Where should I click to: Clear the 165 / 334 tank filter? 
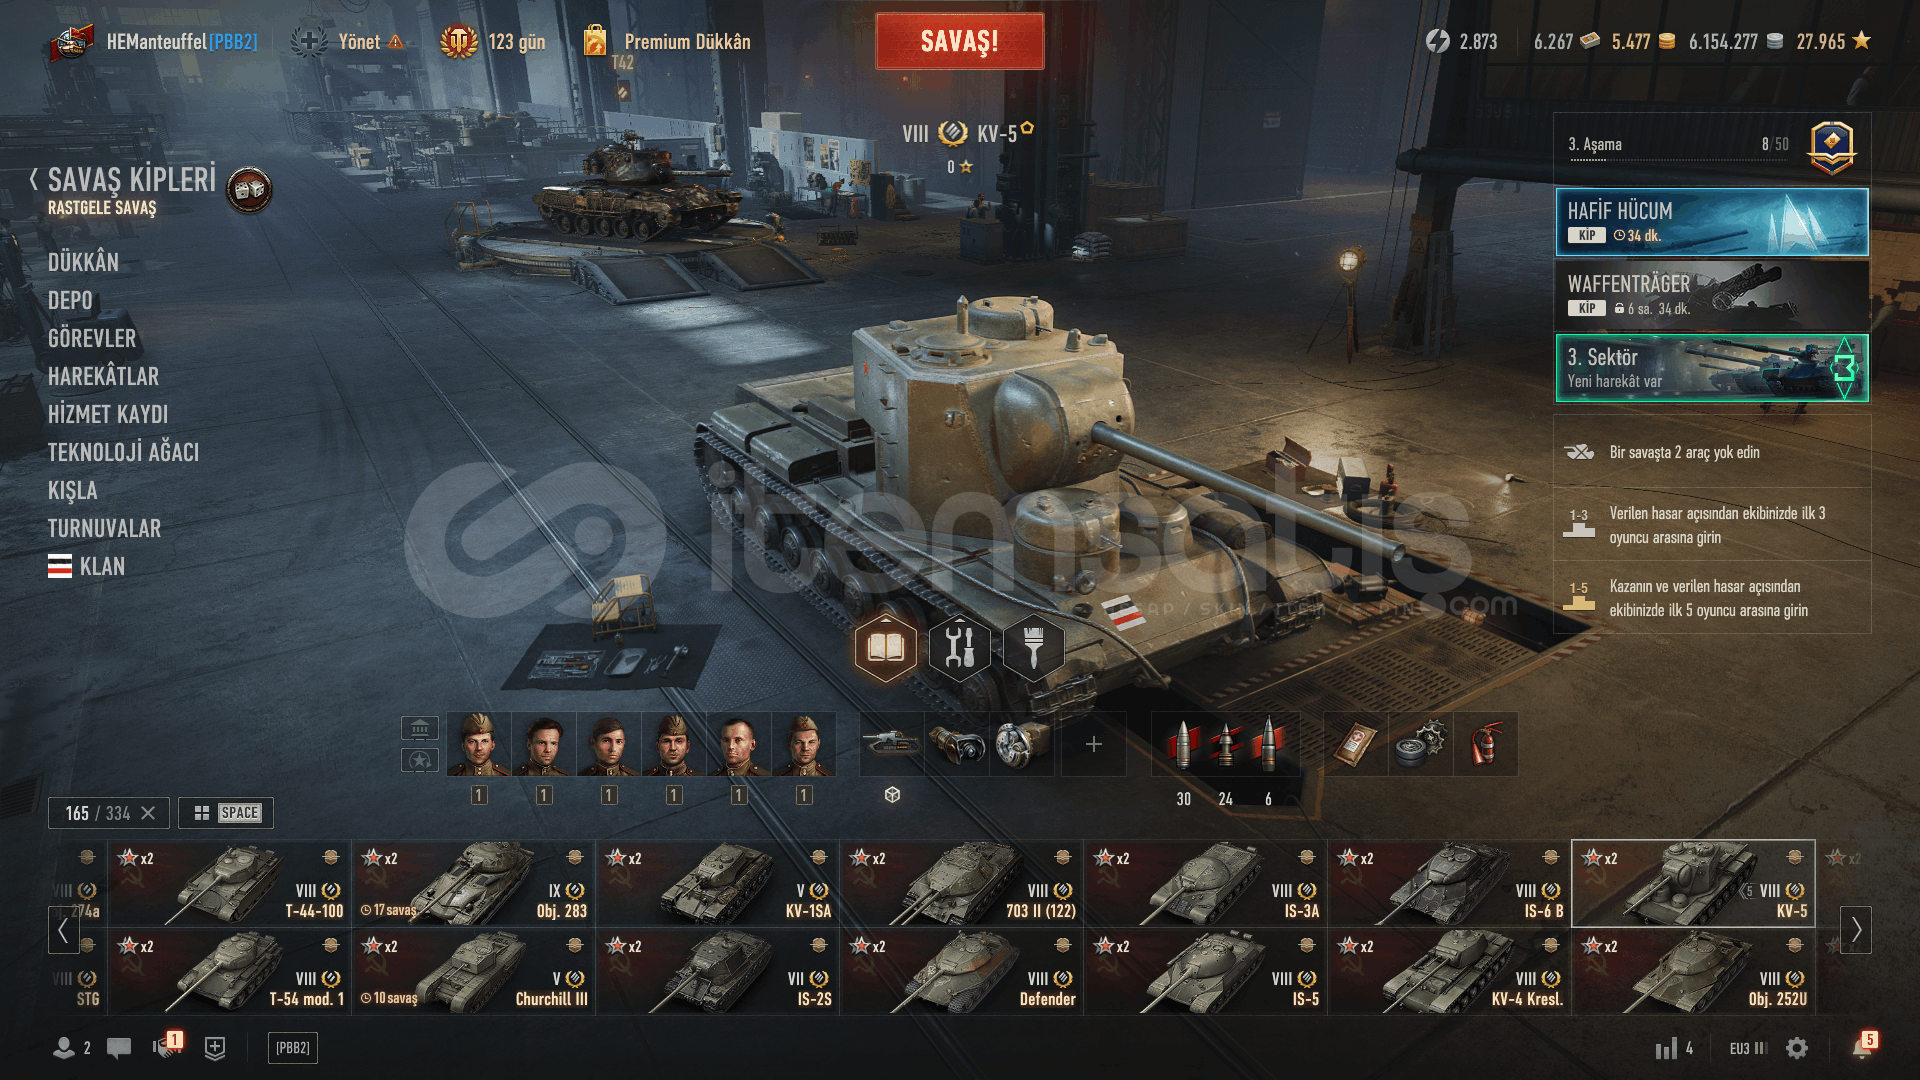point(148,813)
